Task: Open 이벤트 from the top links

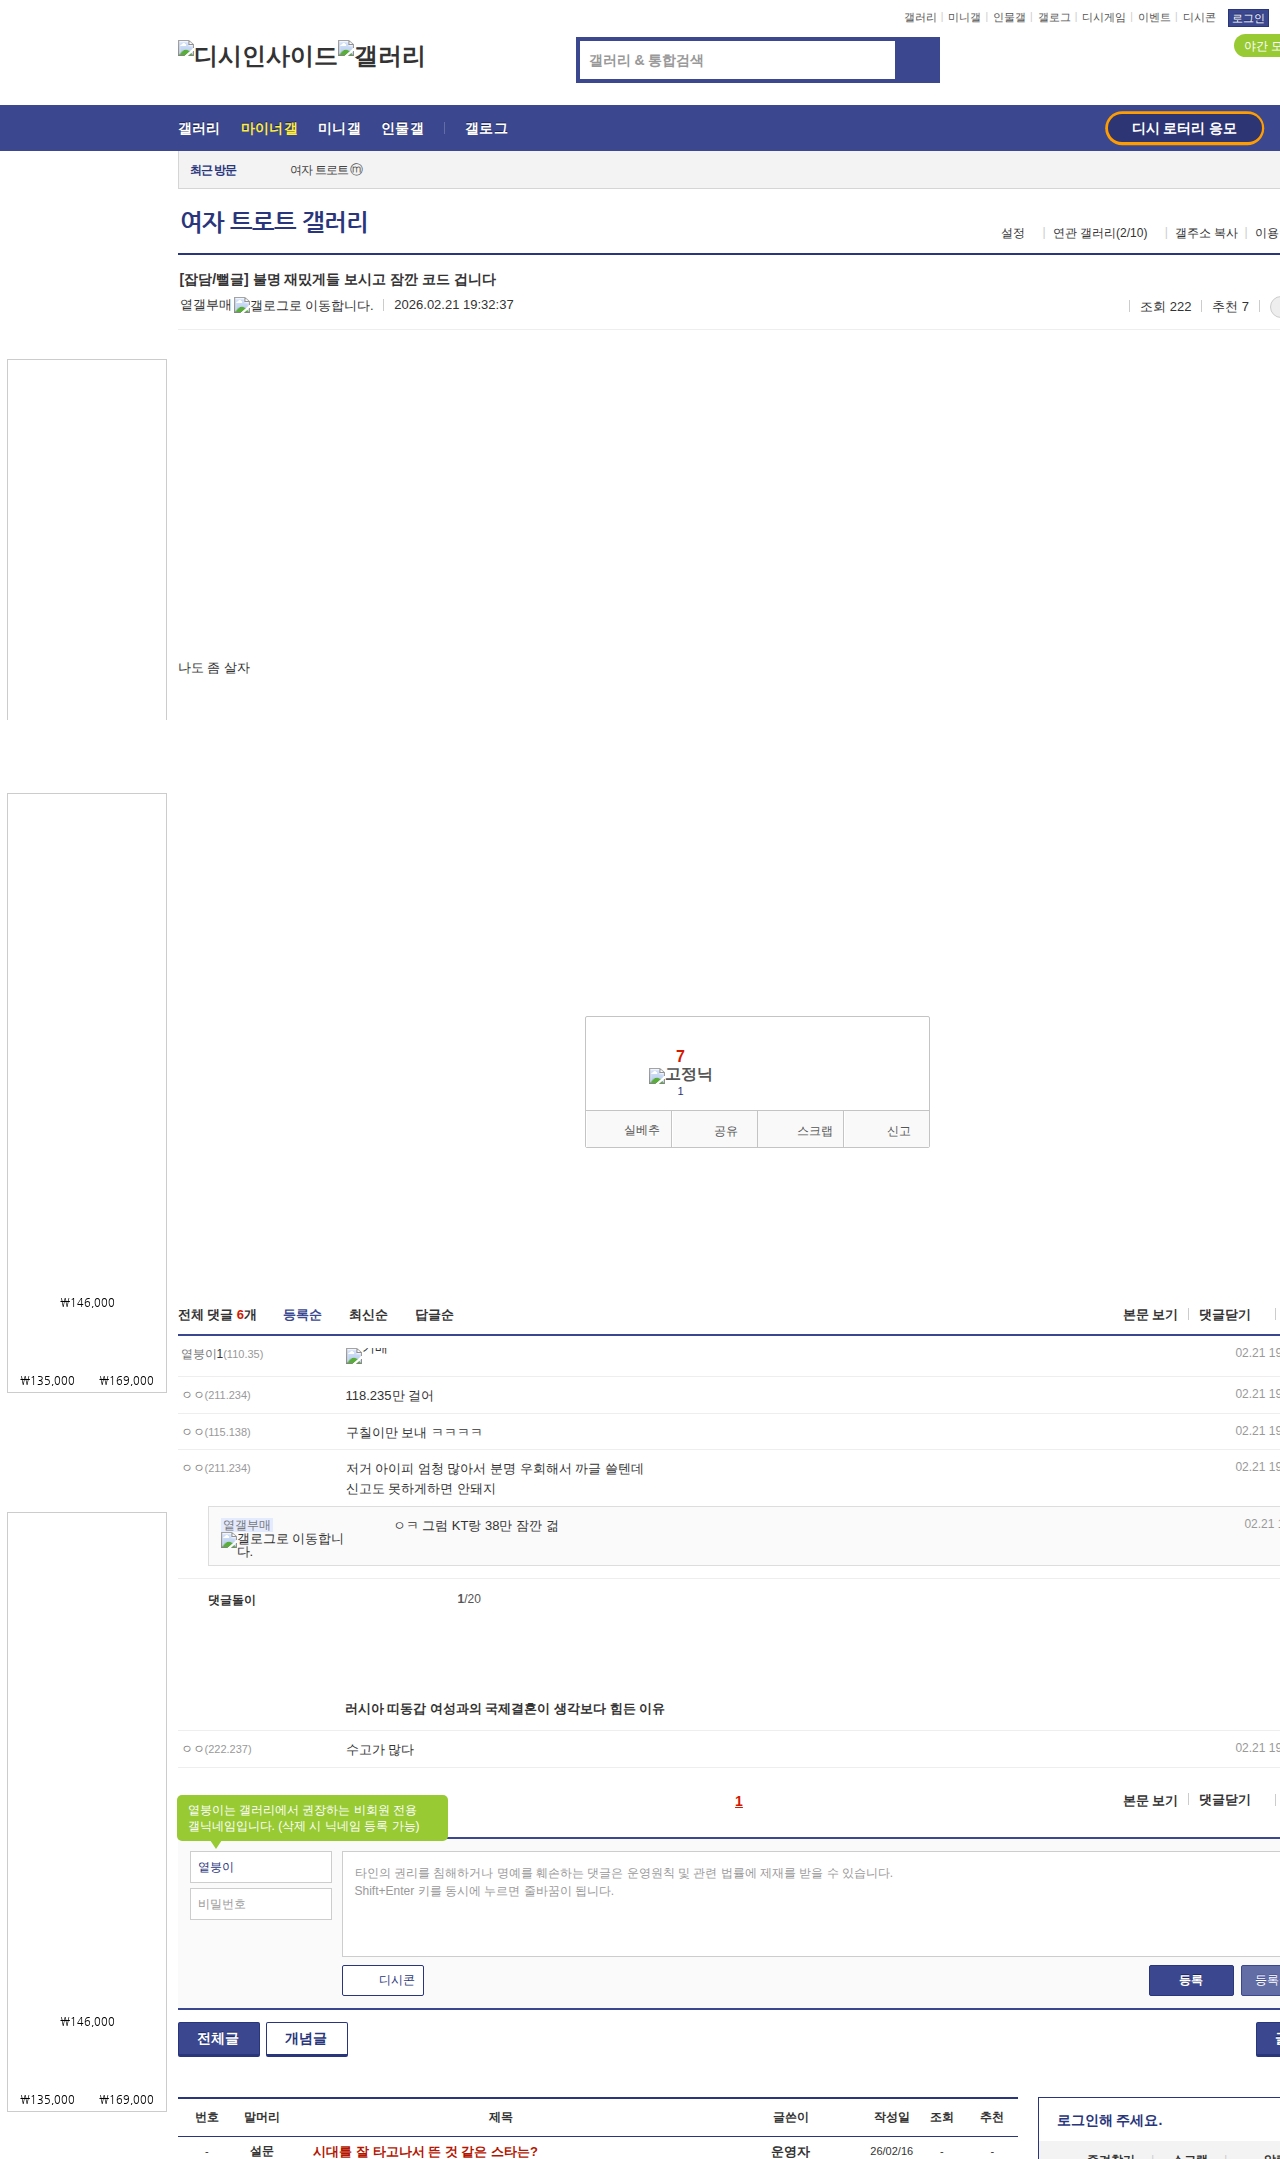Action: pos(1154,18)
